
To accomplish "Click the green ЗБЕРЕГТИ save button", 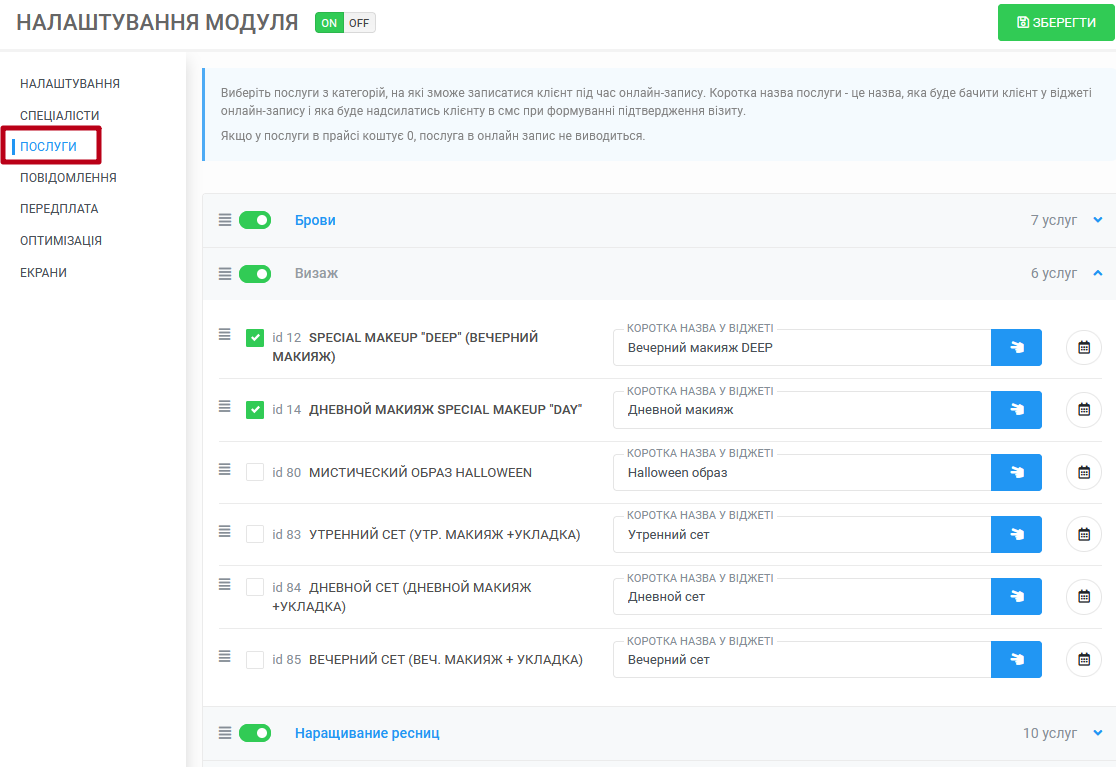I will coord(1056,23).
